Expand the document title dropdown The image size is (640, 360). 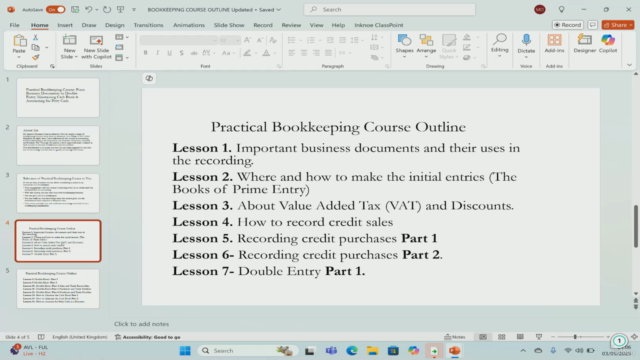click(278, 9)
